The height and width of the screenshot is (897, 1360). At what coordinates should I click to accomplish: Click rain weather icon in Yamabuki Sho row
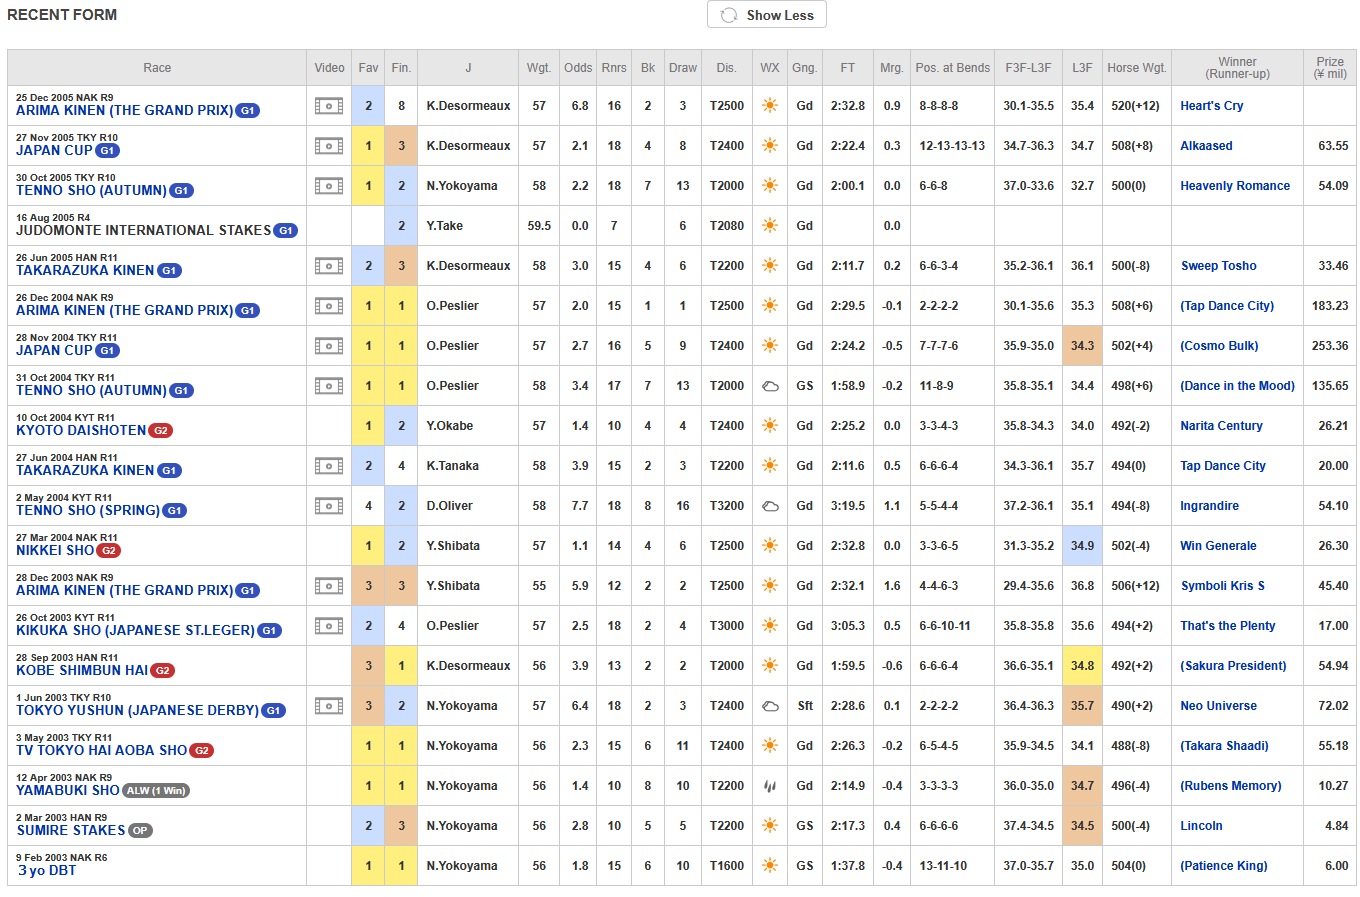tap(770, 786)
